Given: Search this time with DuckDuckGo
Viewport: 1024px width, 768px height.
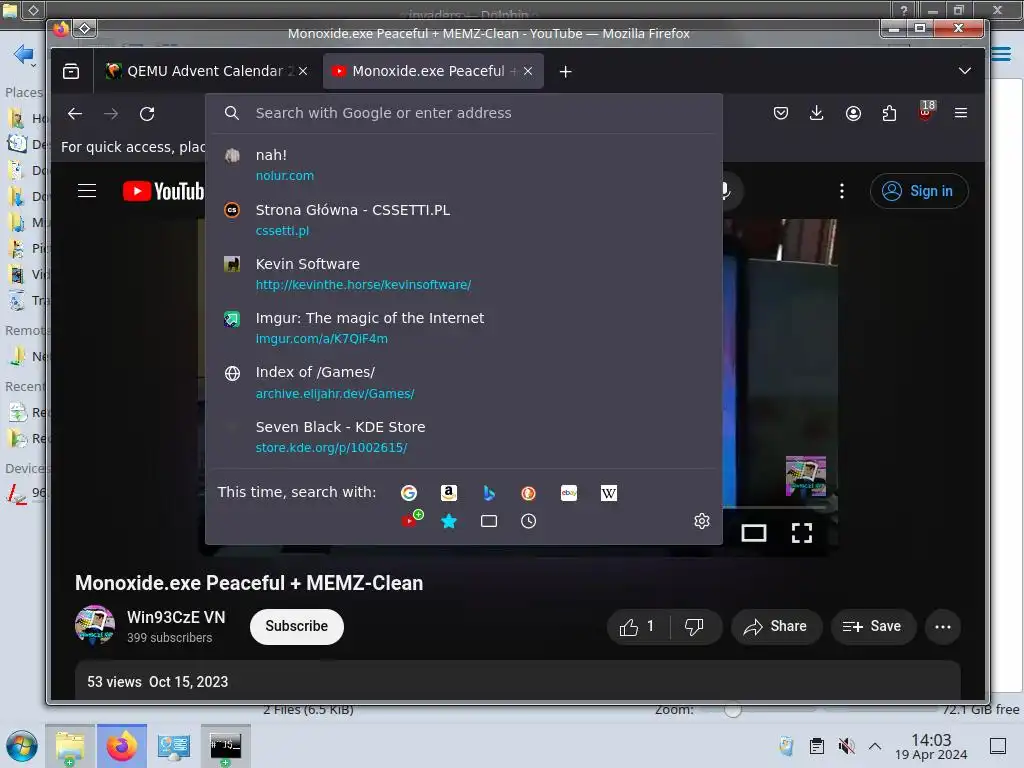Looking at the screenshot, I should pyautogui.click(x=528, y=493).
